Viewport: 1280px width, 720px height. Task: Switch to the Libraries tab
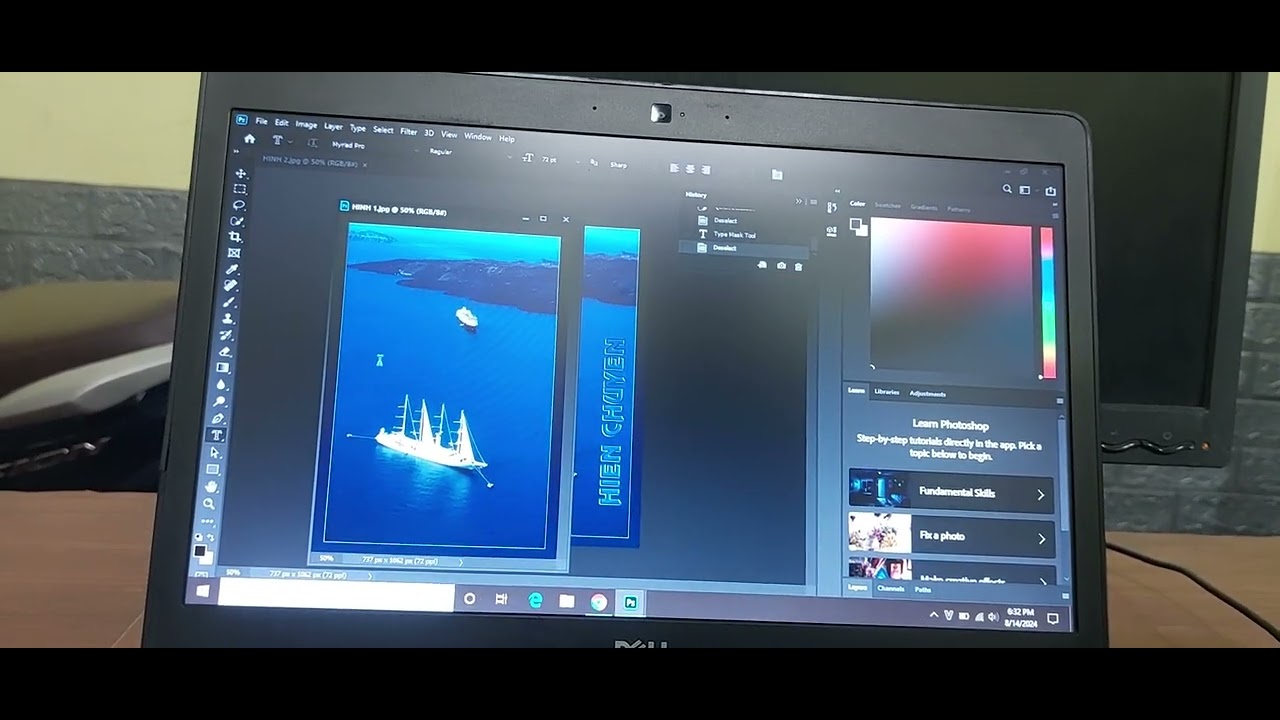point(887,392)
